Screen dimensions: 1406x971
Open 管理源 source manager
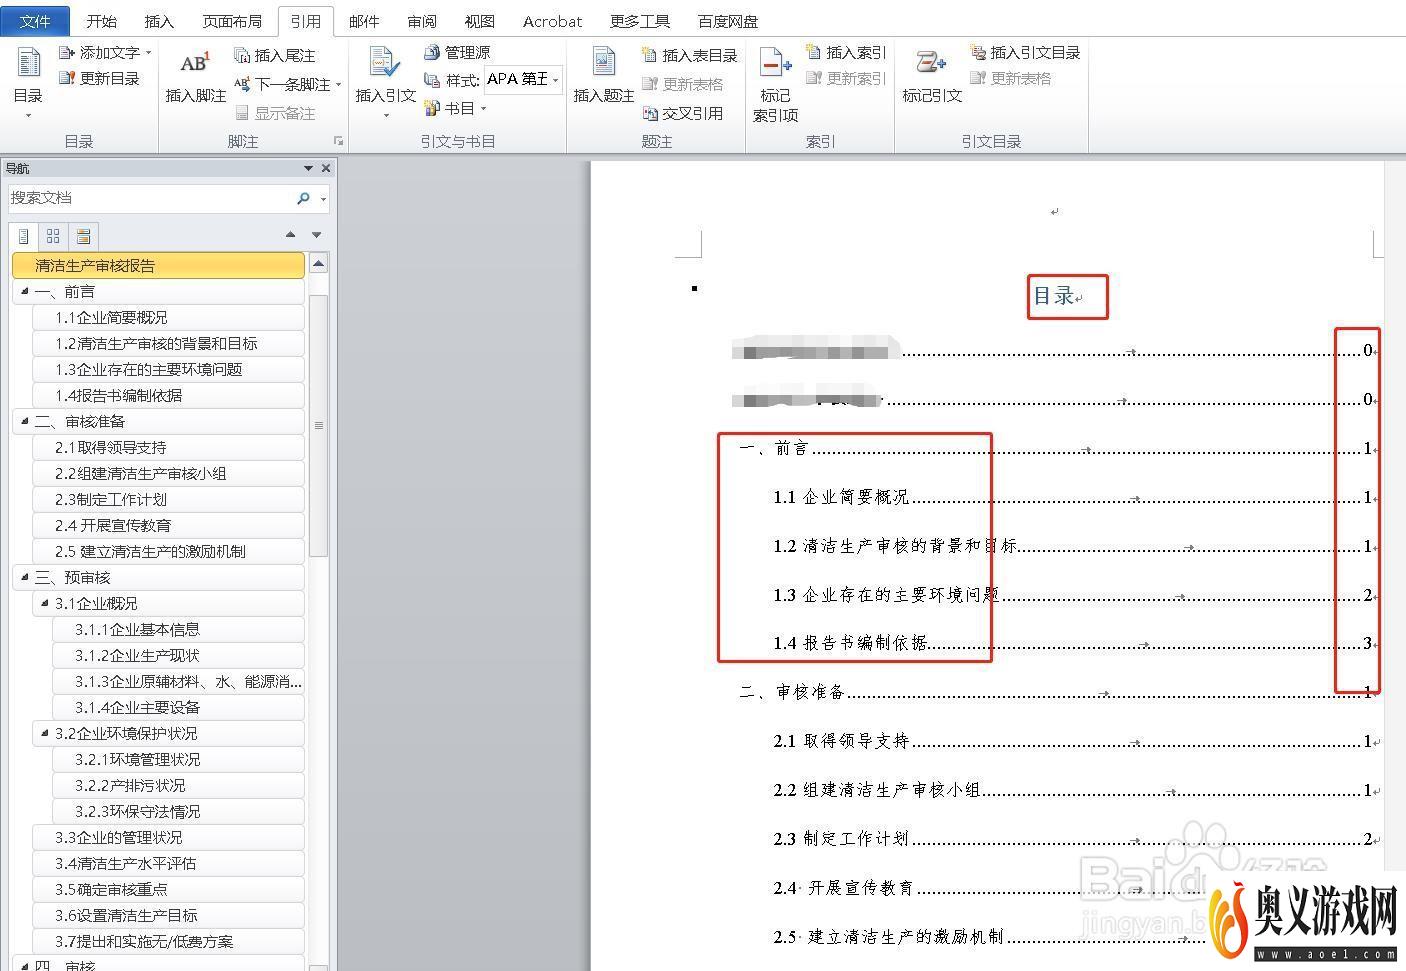coord(457,52)
